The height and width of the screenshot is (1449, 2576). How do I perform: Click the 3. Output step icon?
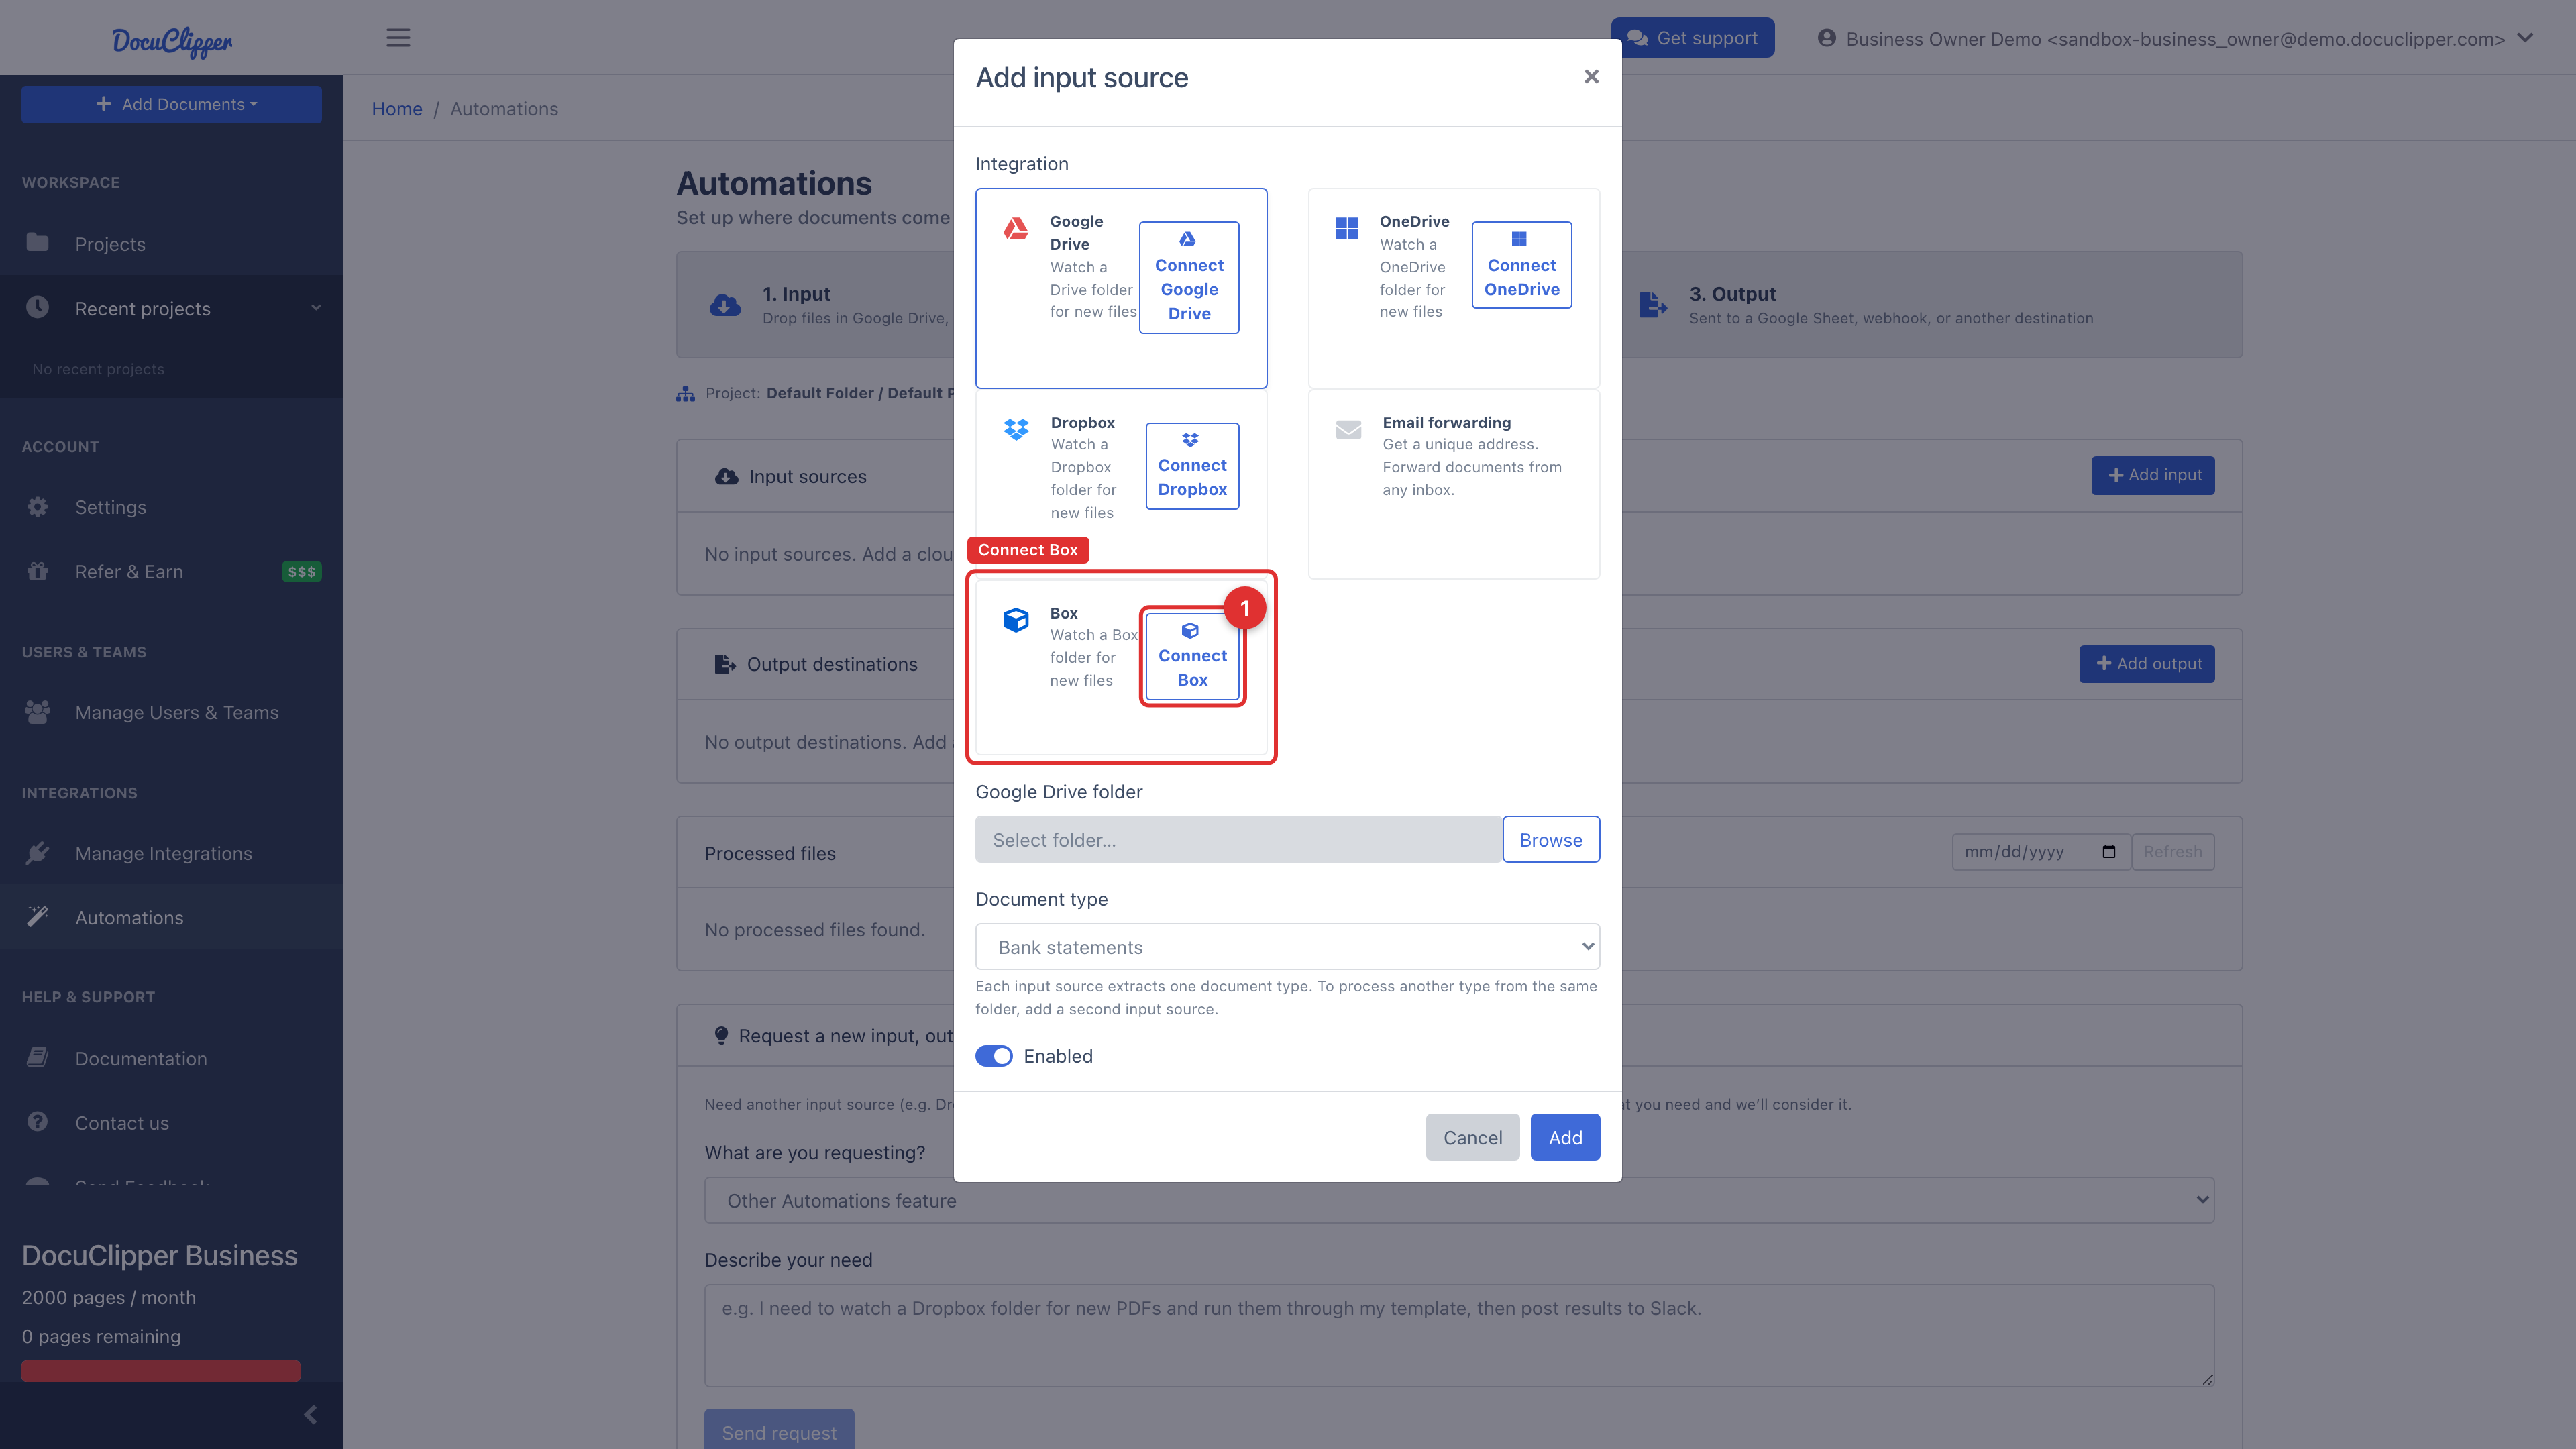1654,305
